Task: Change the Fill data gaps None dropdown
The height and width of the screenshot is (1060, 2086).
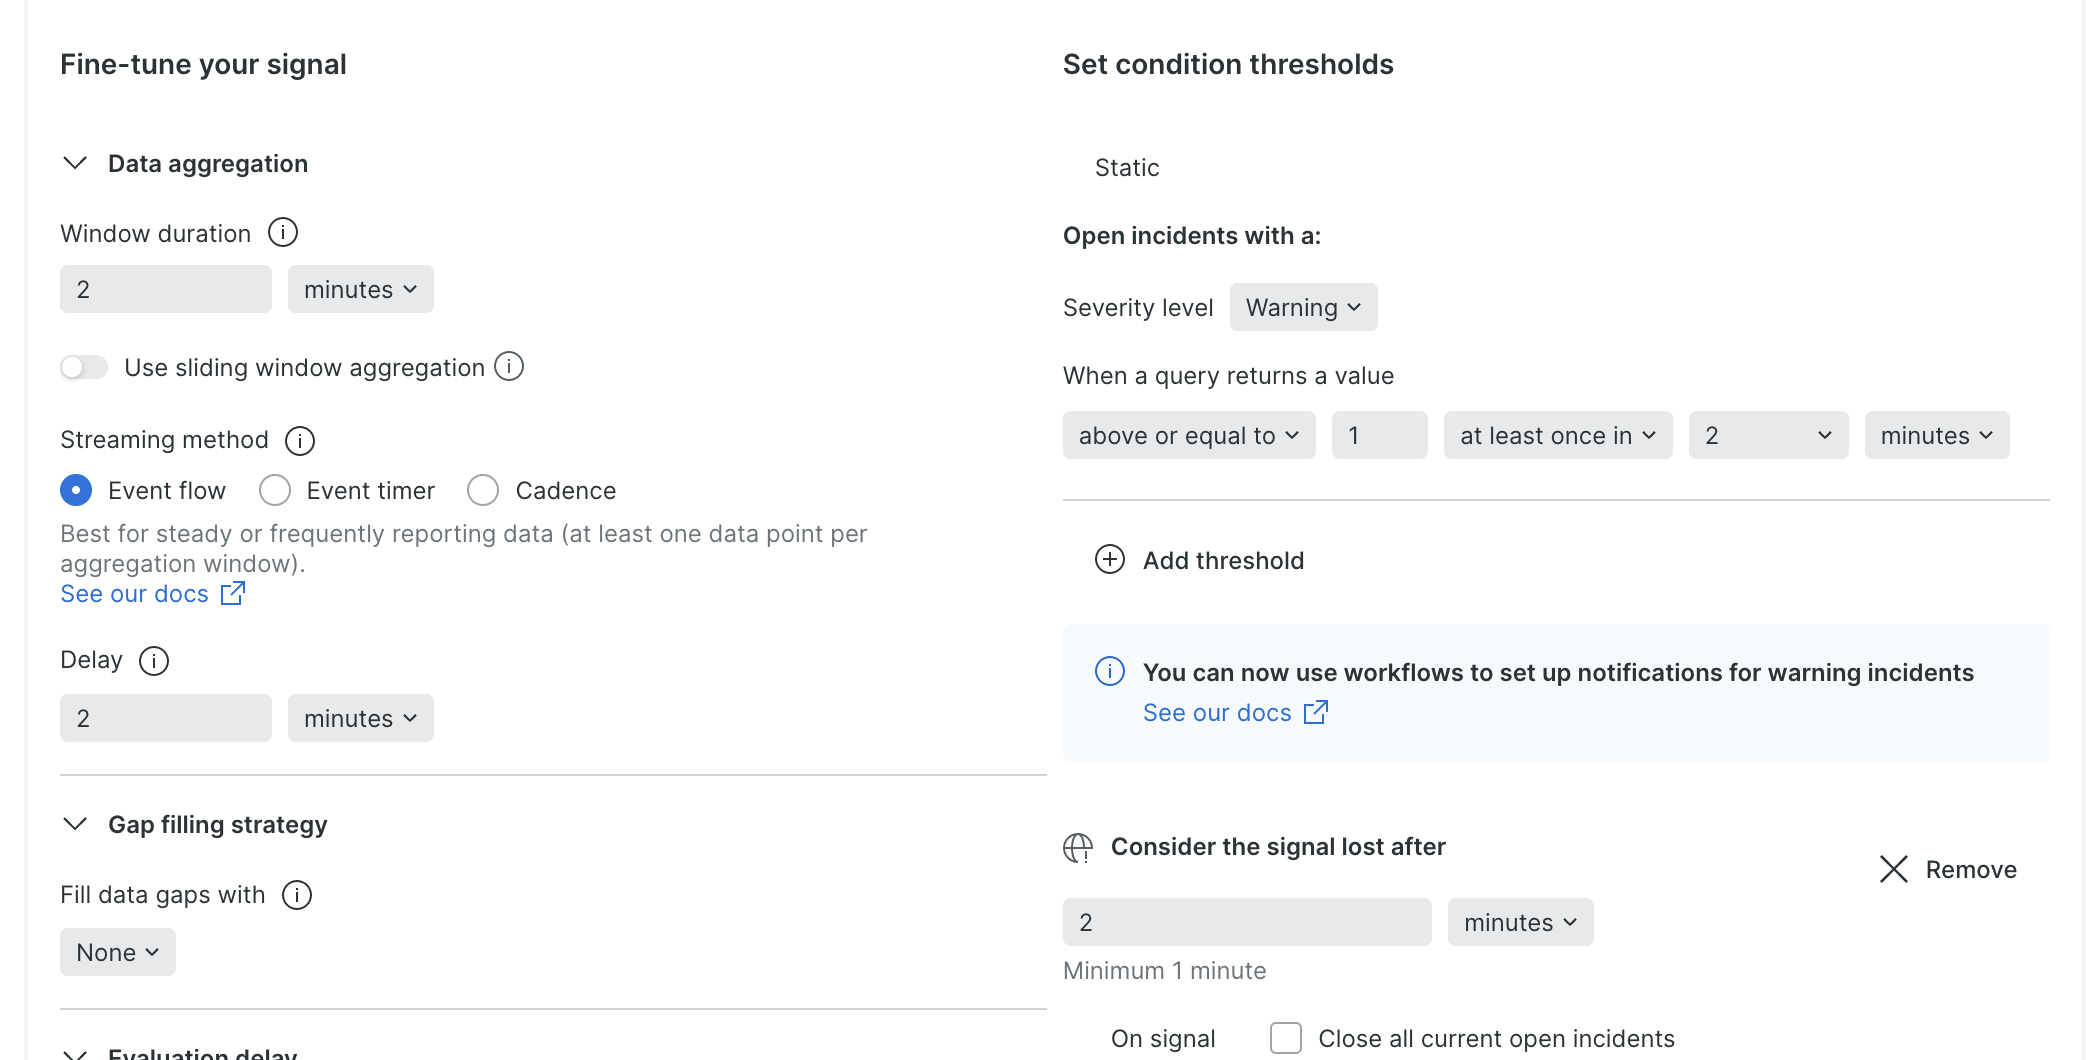Action: click(117, 951)
